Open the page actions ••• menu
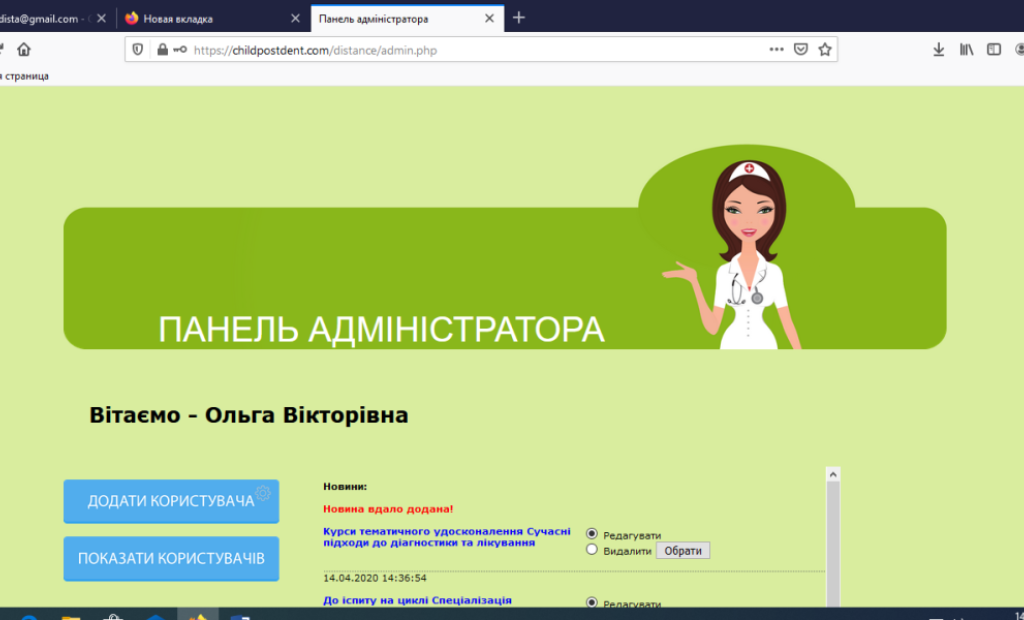Screen dimensions: 1024x620 [776, 48]
